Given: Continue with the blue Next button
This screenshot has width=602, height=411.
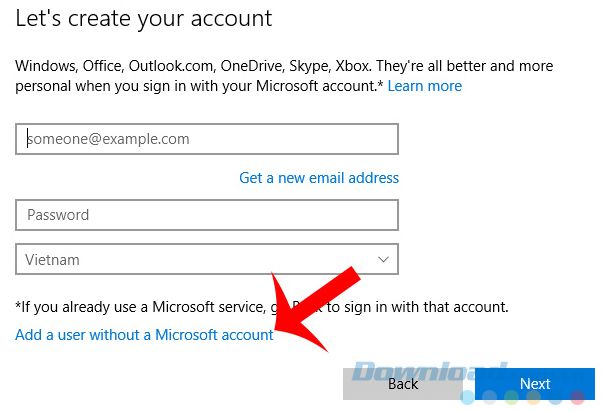Looking at the screenshot, I should (x=535, y=384).
